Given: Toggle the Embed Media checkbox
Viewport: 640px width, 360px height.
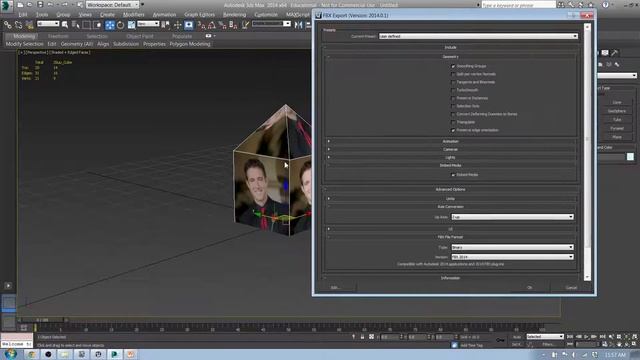Looking at the screenshot, I should pos(453,175).
